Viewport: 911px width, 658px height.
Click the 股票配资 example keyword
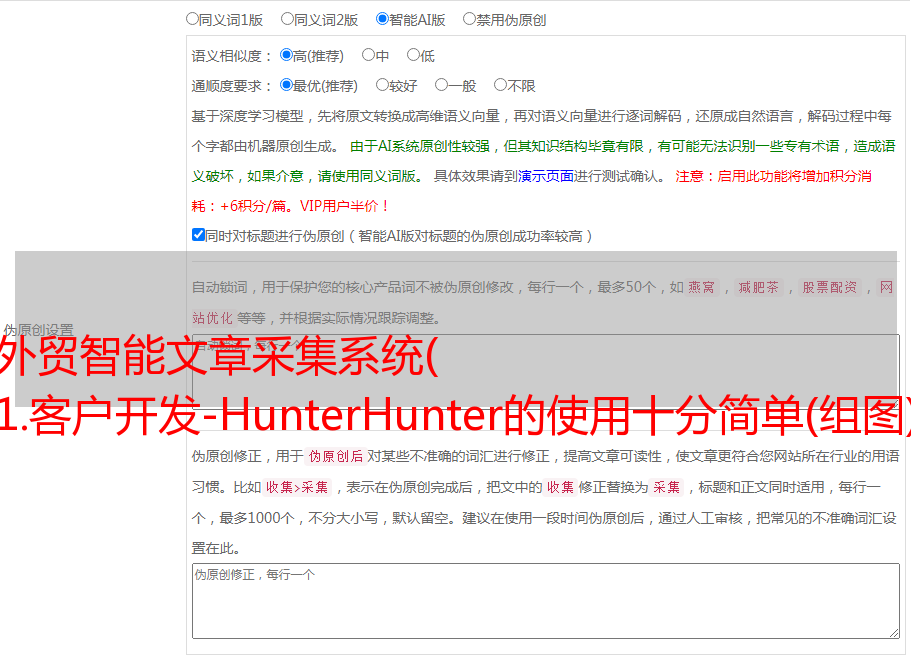pos(830,287)
